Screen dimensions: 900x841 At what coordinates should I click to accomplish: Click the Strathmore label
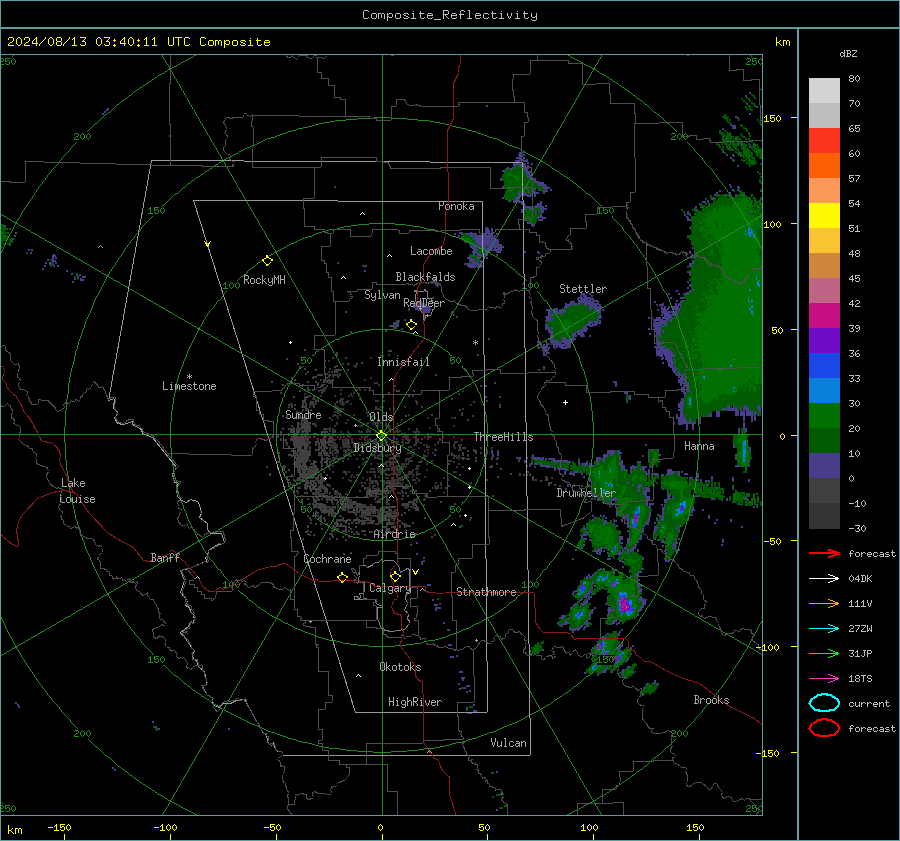tap(486, 592)
